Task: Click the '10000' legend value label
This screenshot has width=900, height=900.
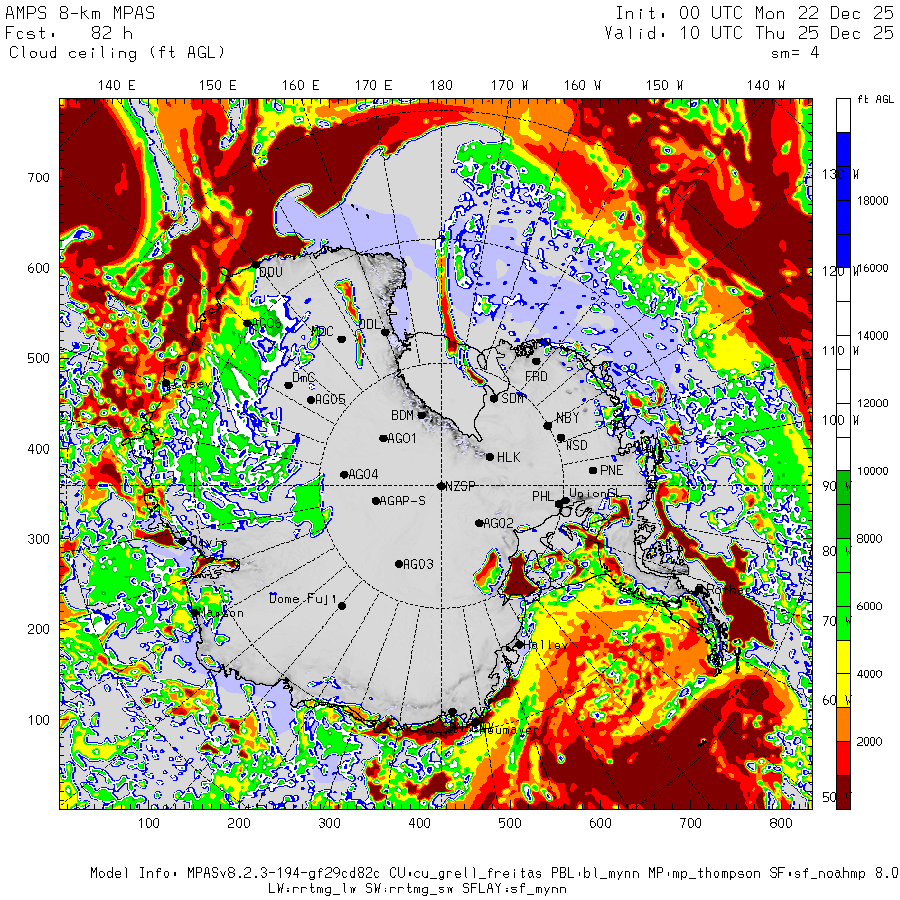Action: 872,471
